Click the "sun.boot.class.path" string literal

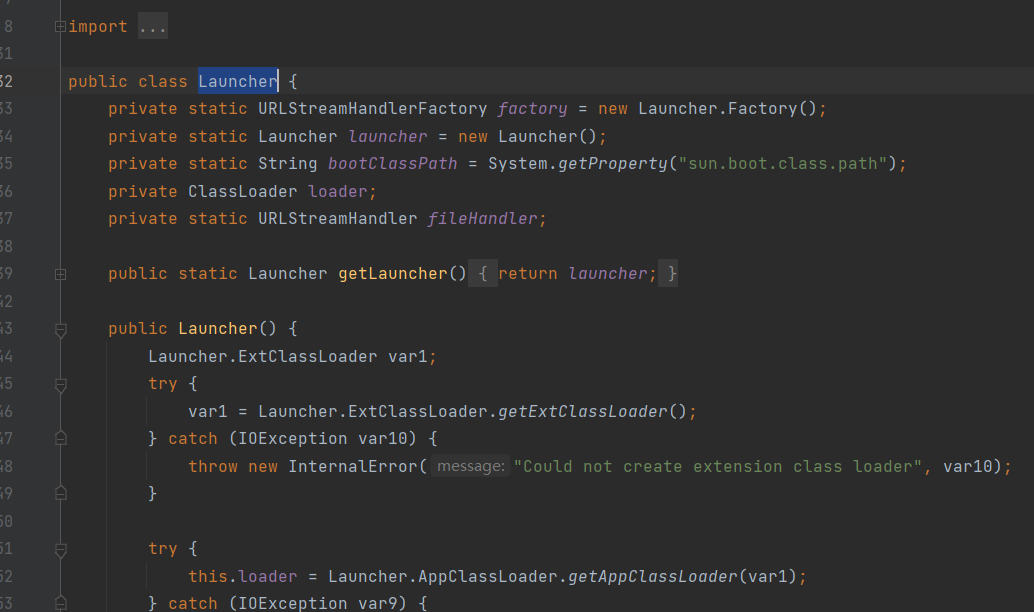785,164
